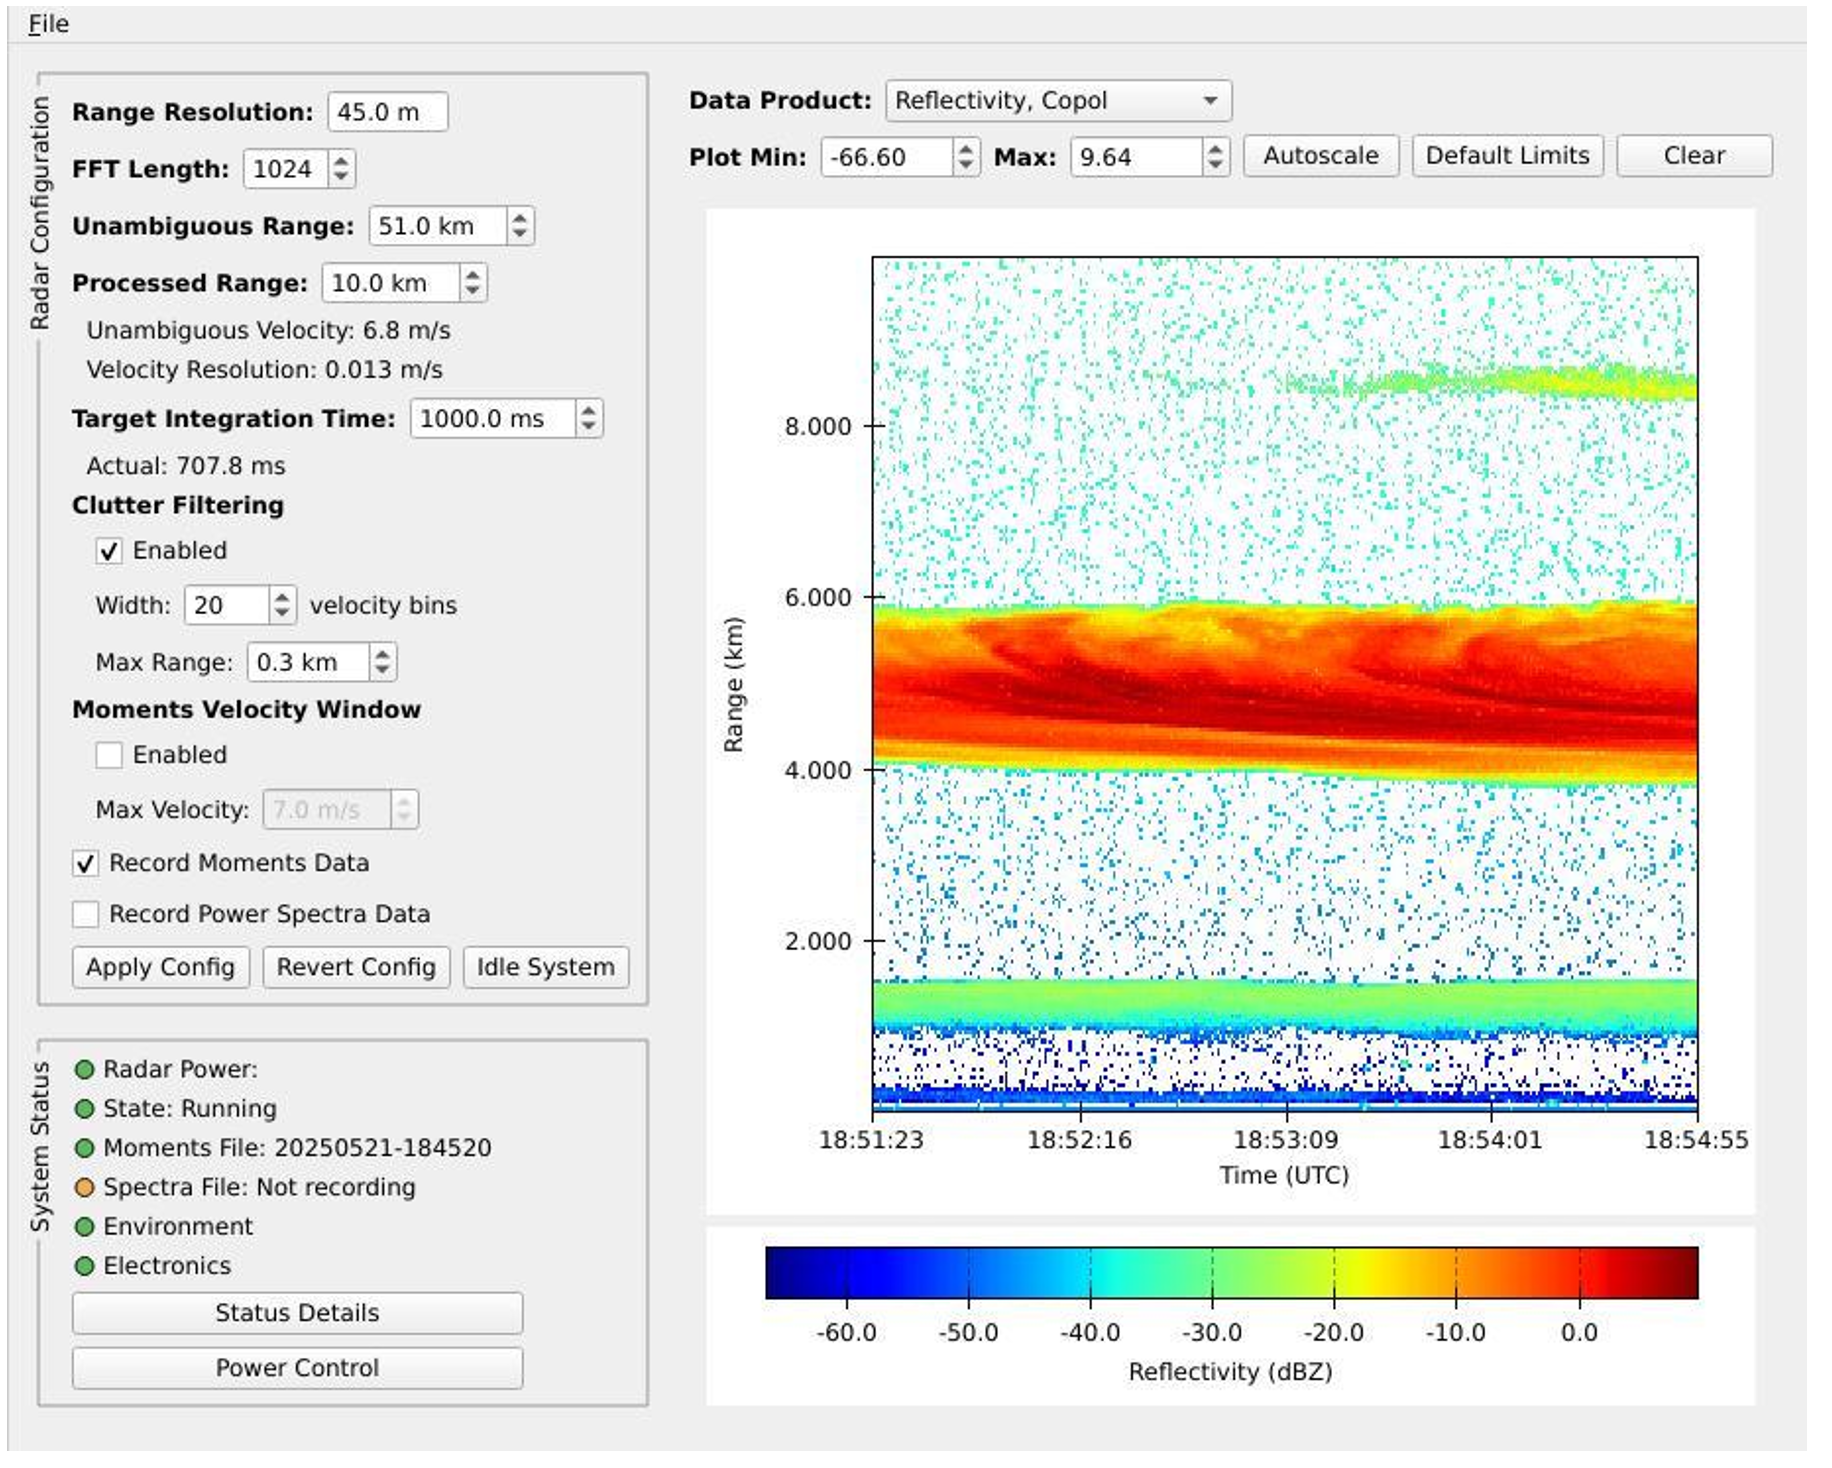The width and height of the screenshot is (1832, 1468).
Task: Click the State Running status light
Action: coord(85,1108)
